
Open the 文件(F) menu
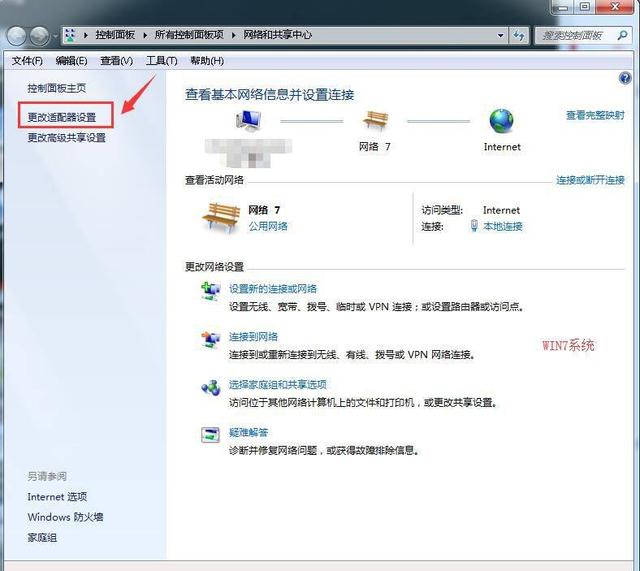tap(27, 61)
